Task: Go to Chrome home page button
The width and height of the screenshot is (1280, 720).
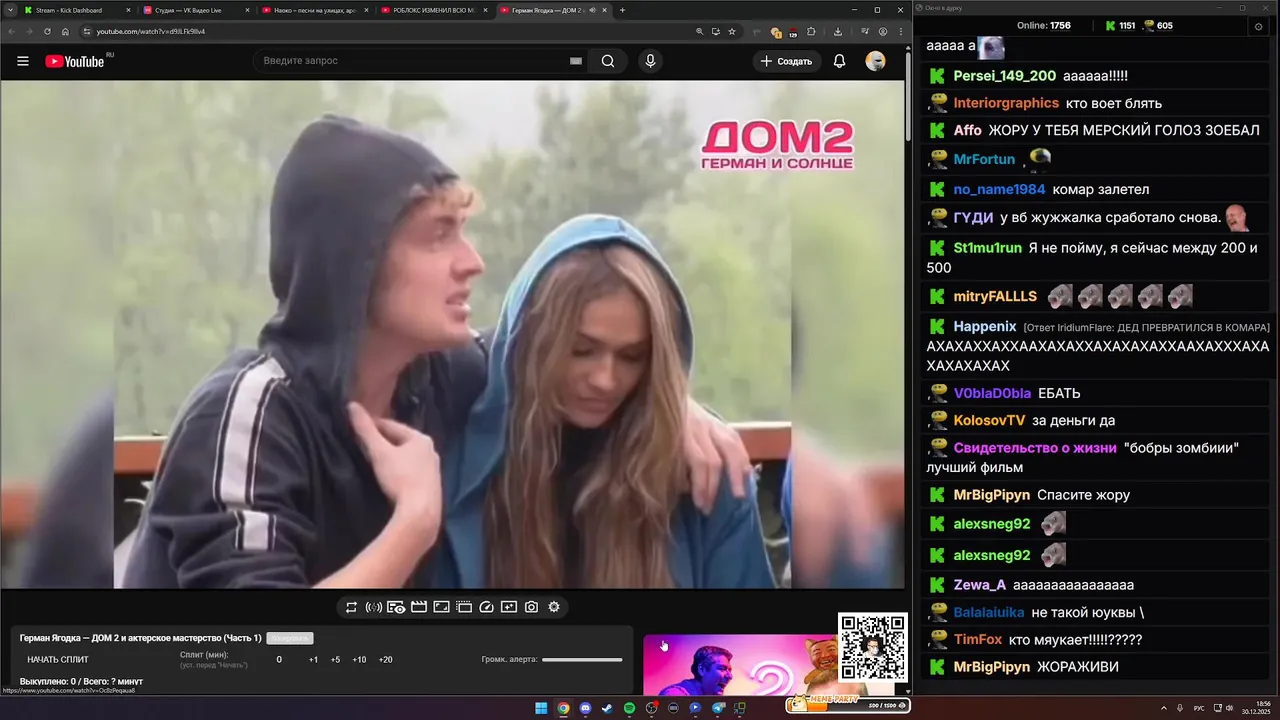Action: coord(65,31)
